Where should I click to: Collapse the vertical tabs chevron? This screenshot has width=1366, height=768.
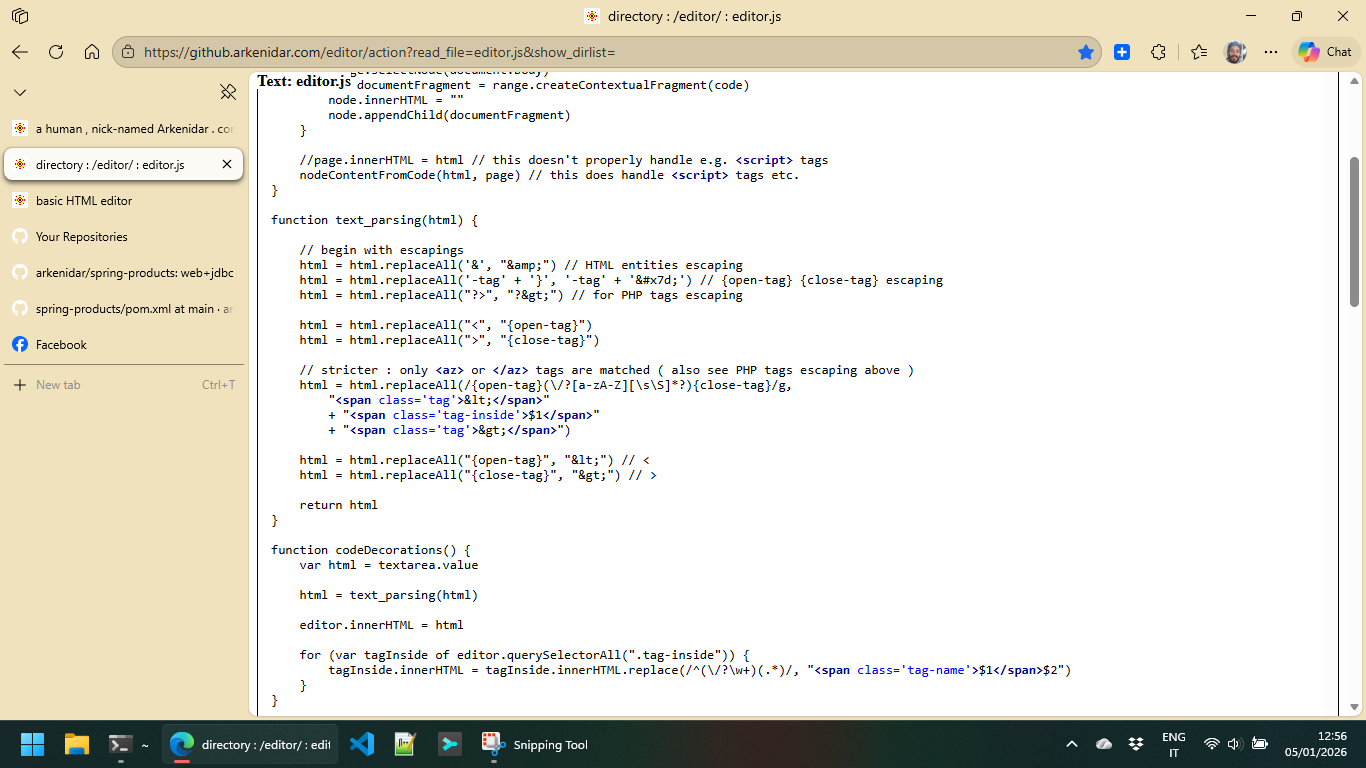[x=20, y=92]
